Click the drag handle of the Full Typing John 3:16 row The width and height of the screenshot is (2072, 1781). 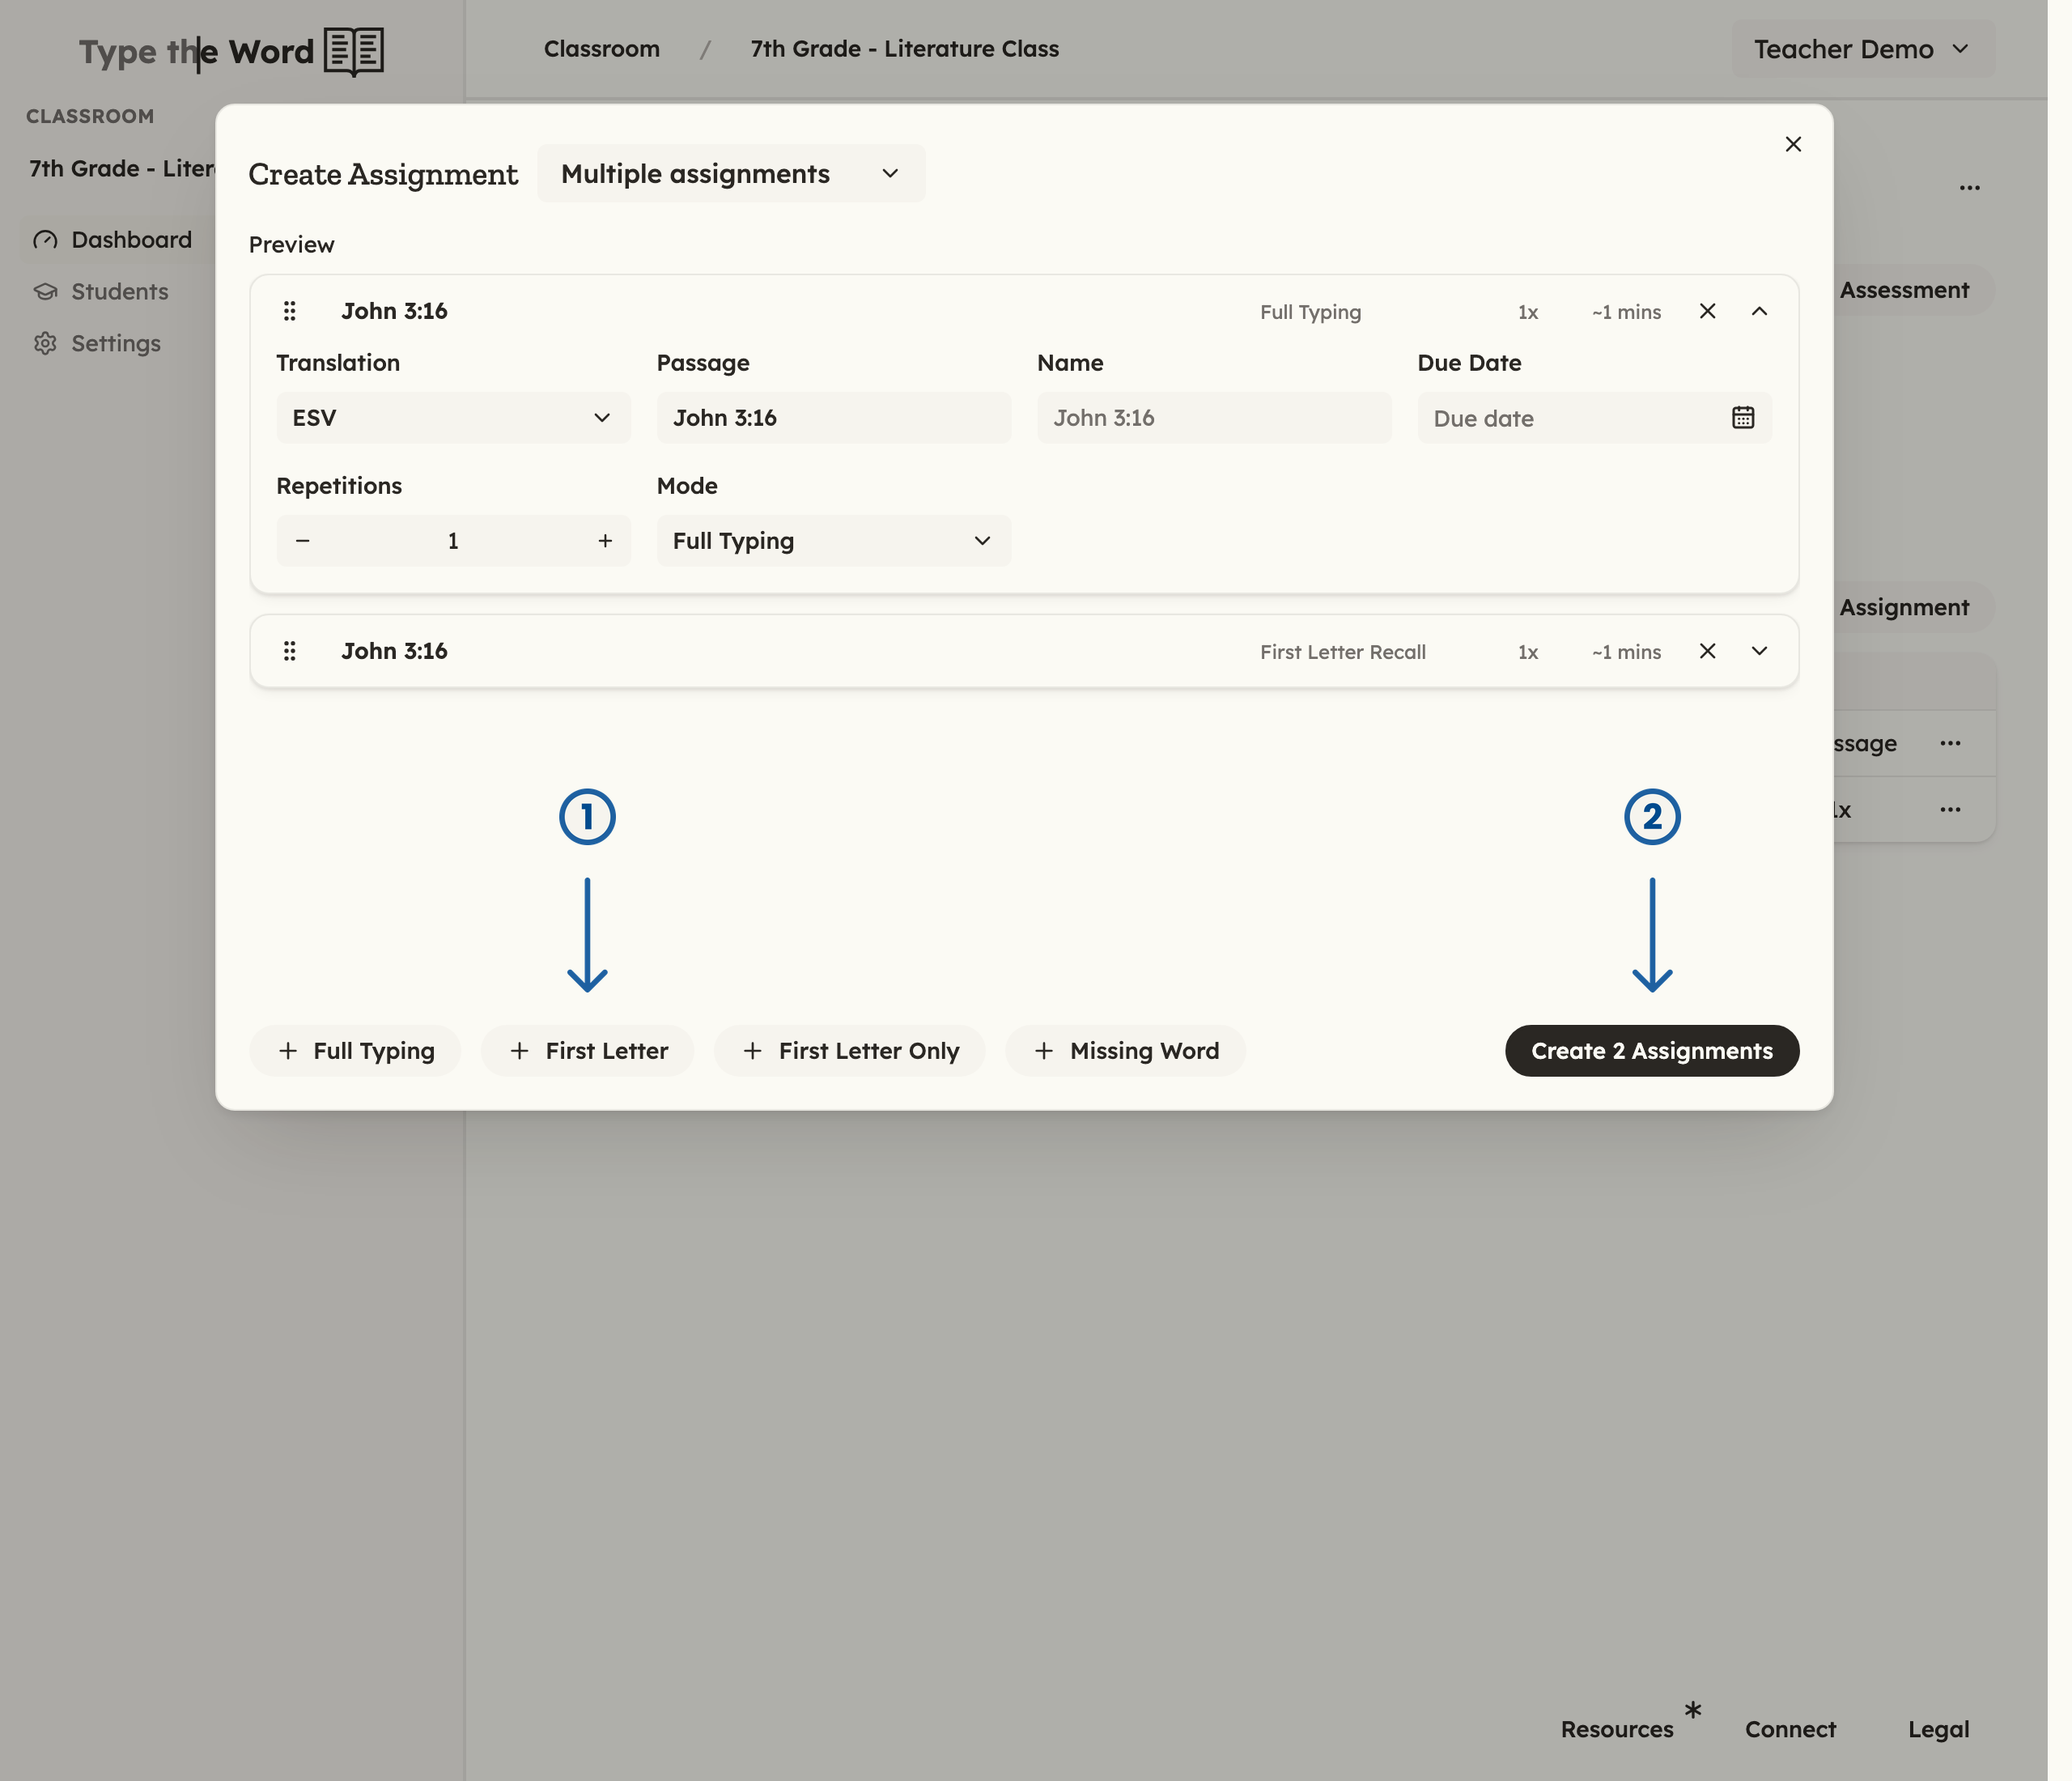pyautogui.click(x=290, y=311)
